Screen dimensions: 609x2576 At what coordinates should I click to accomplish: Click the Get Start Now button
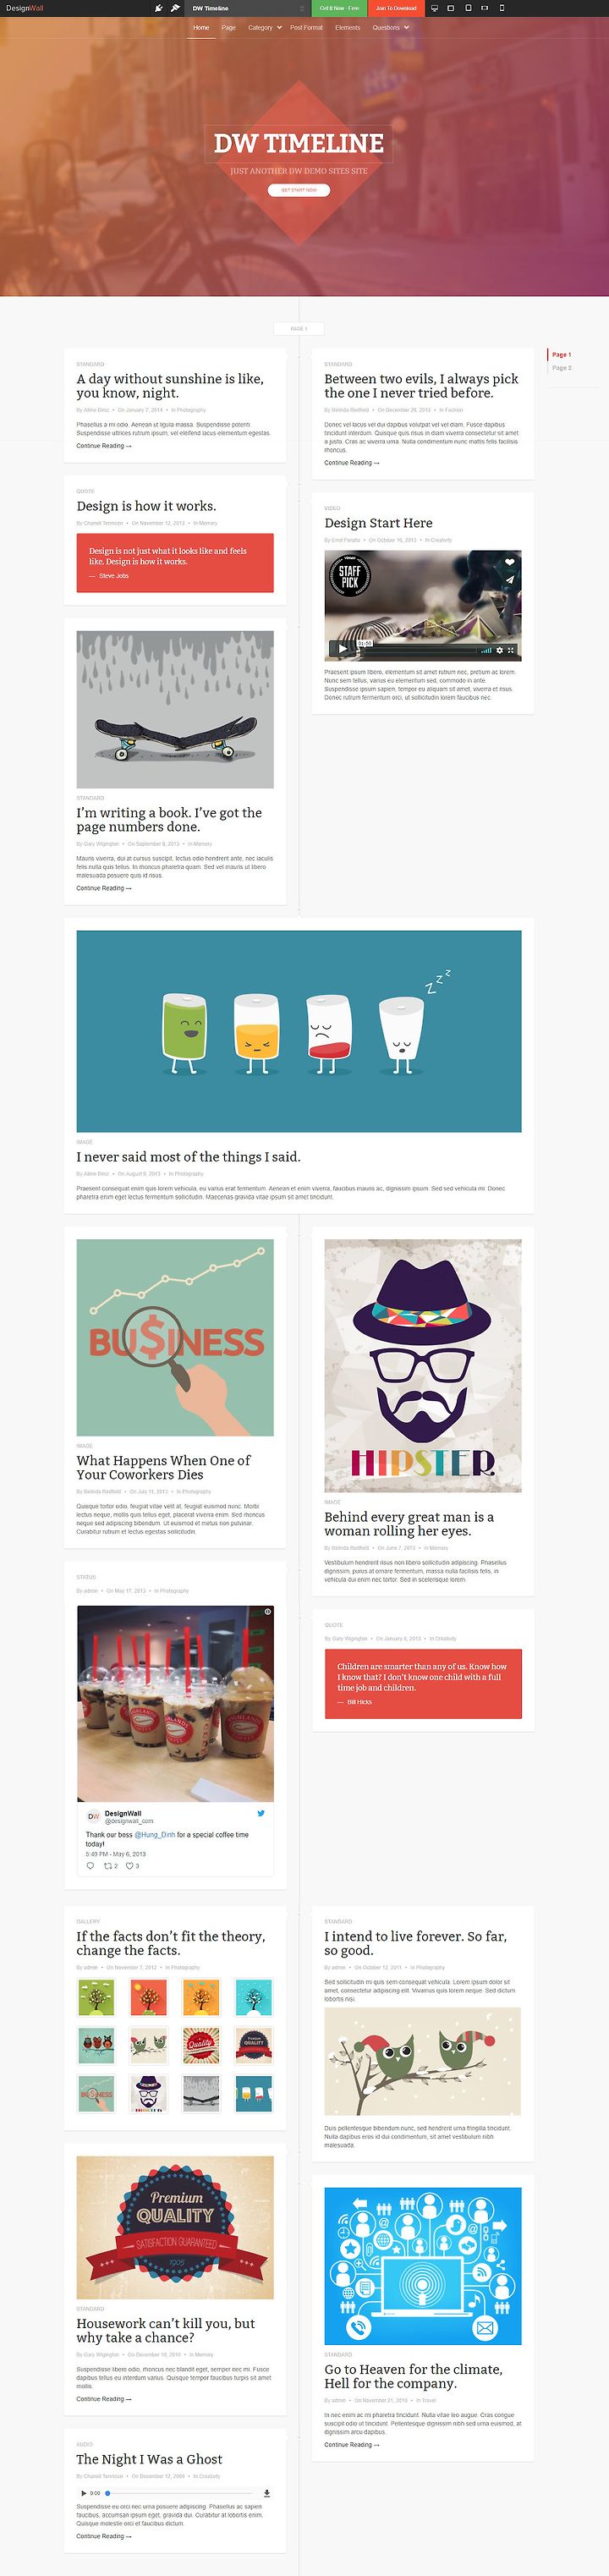tap(299, 190)
